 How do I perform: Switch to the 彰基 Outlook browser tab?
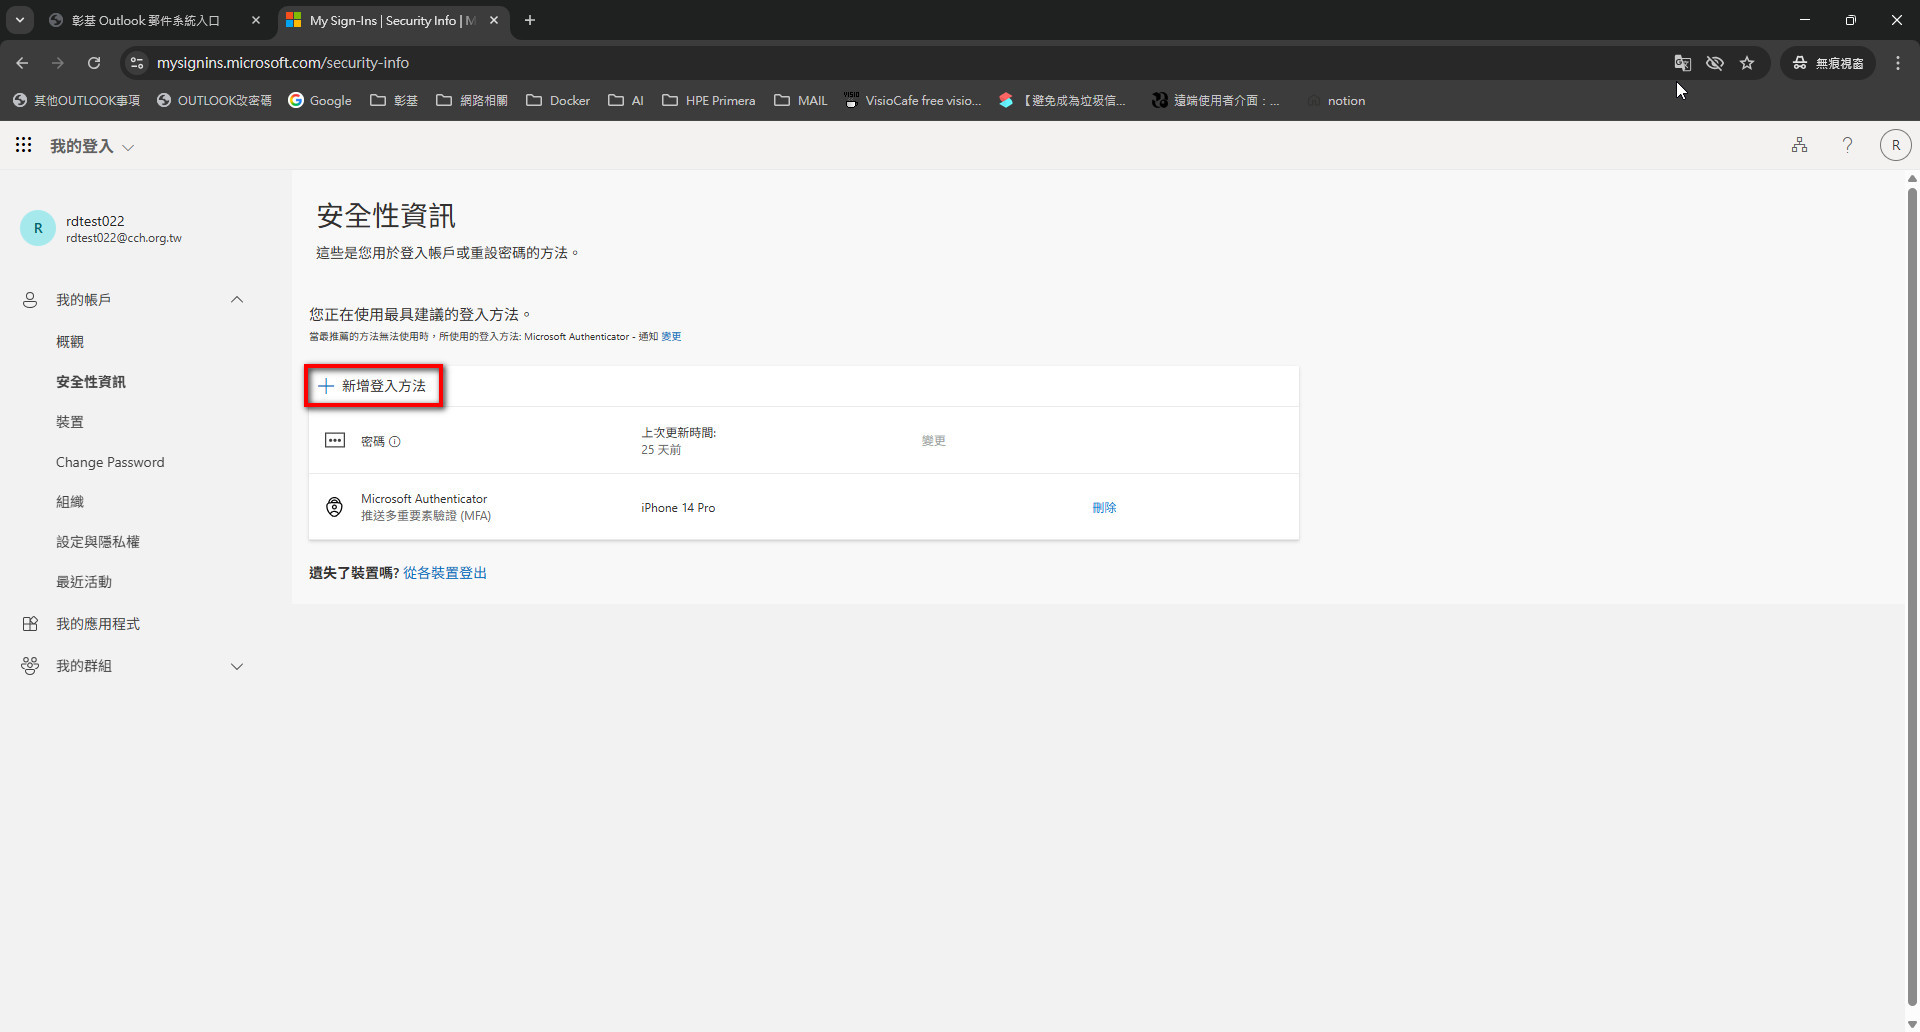(146, 20)
